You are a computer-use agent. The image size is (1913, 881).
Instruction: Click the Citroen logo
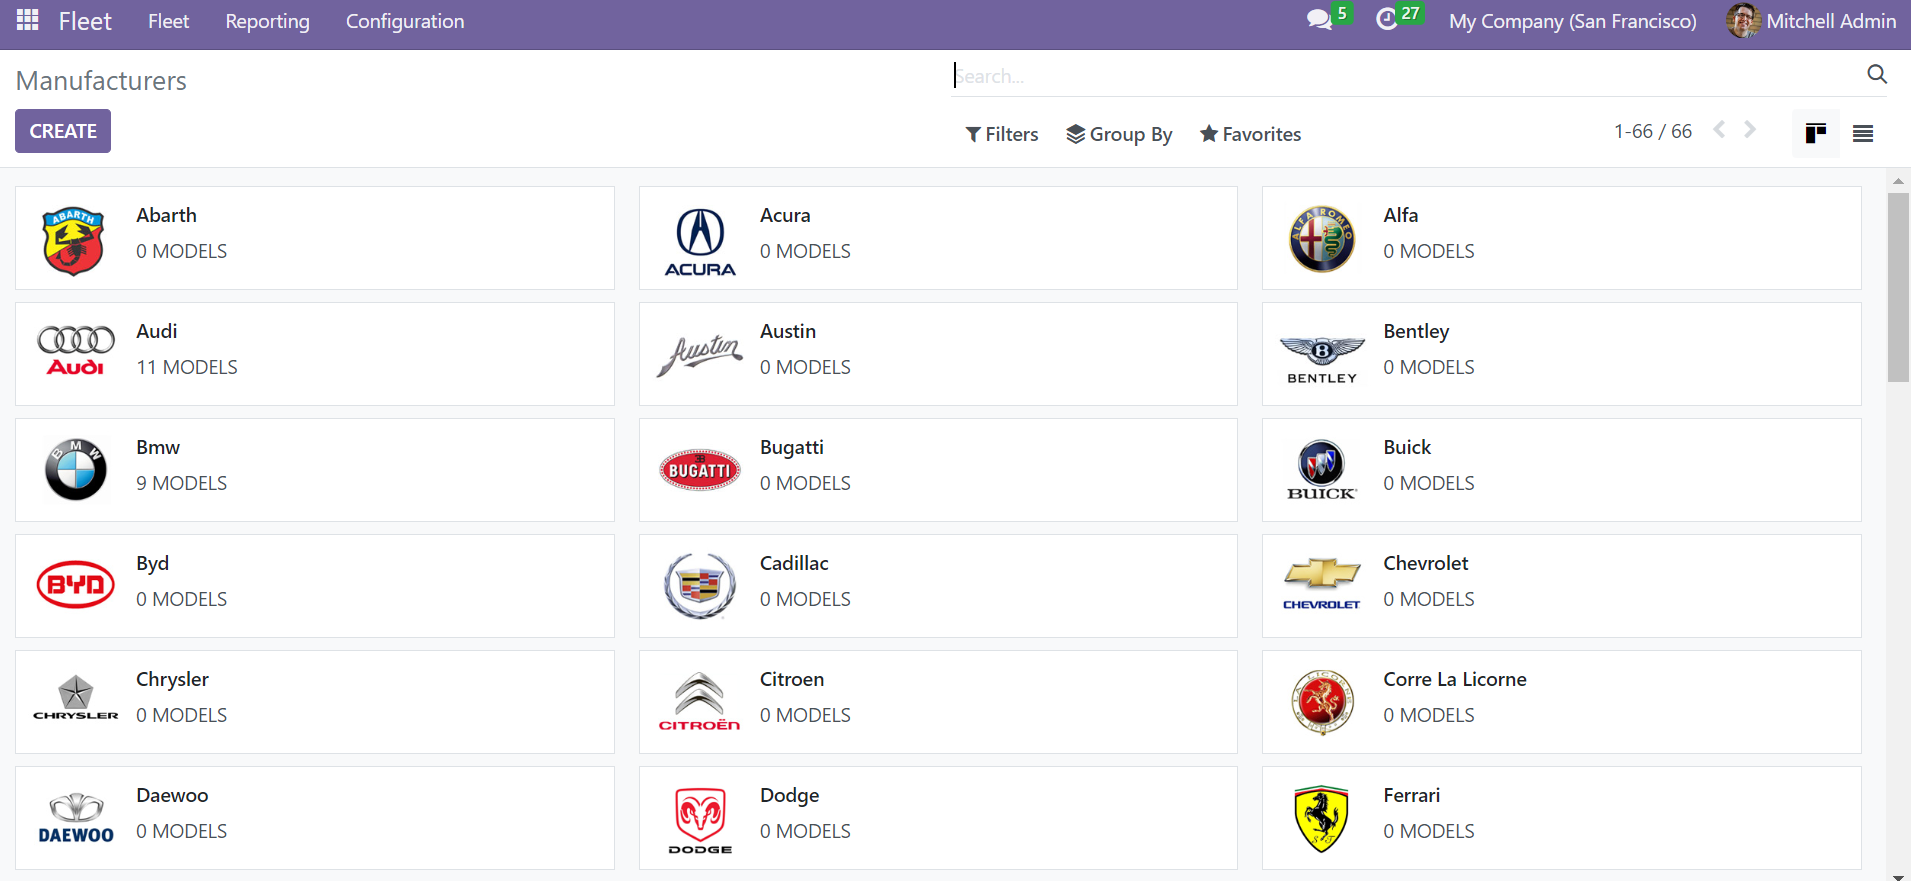(700, 701)
